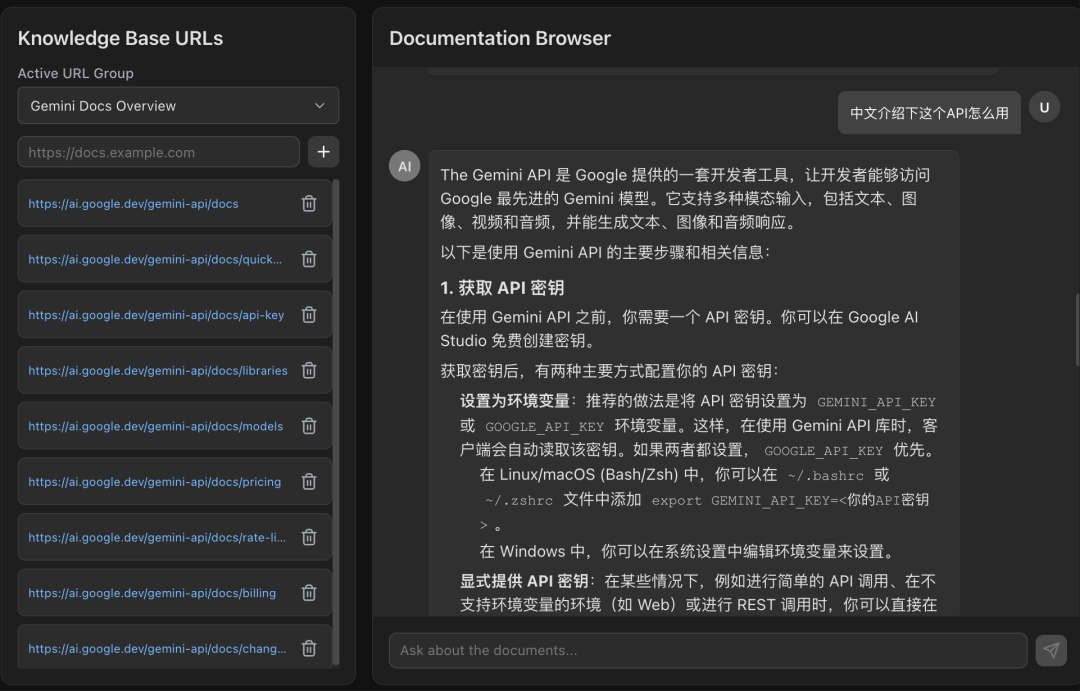The height and width of the screenshot is (691, 1080).
Task: Click the plus button to add URL
Action: coord(323,152)
